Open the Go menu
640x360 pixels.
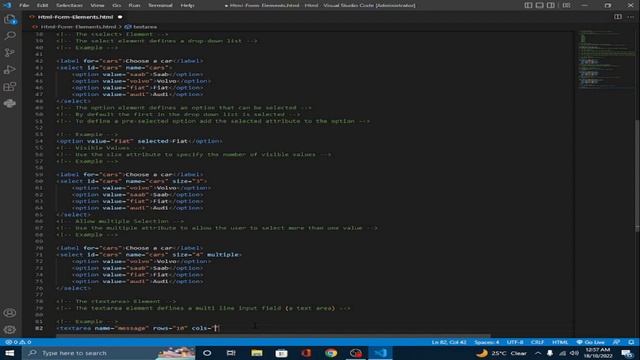pos(116,5)
